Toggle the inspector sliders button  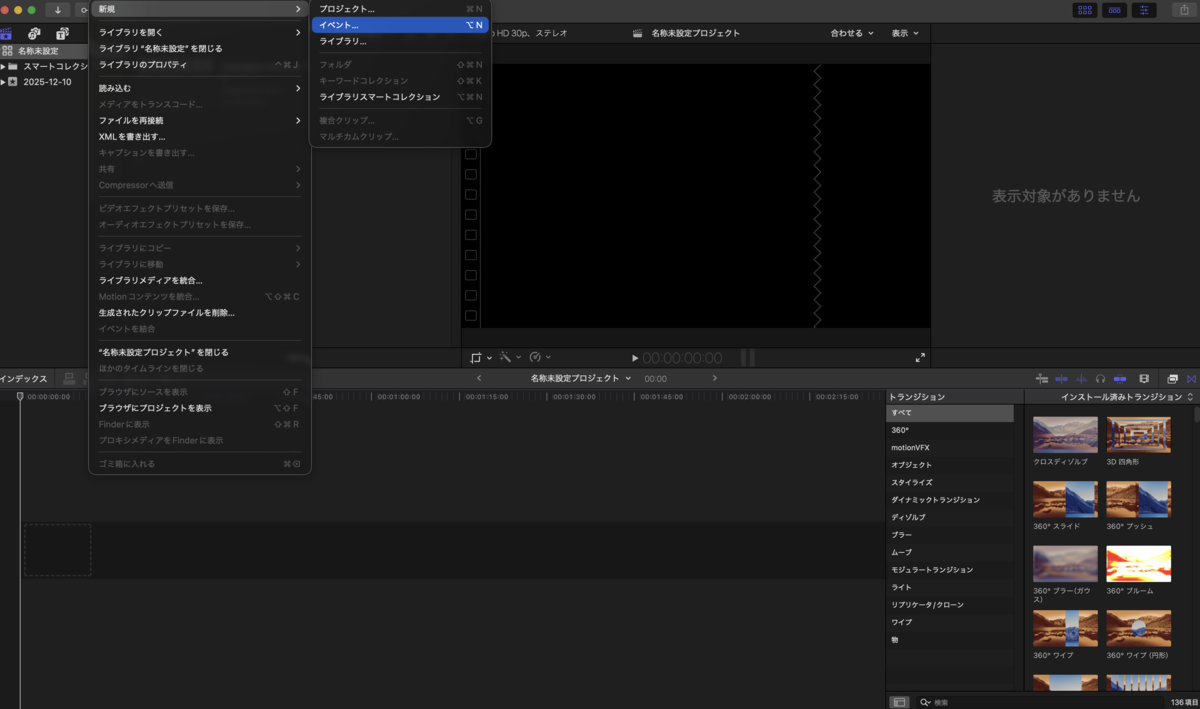pos(1145,9)
